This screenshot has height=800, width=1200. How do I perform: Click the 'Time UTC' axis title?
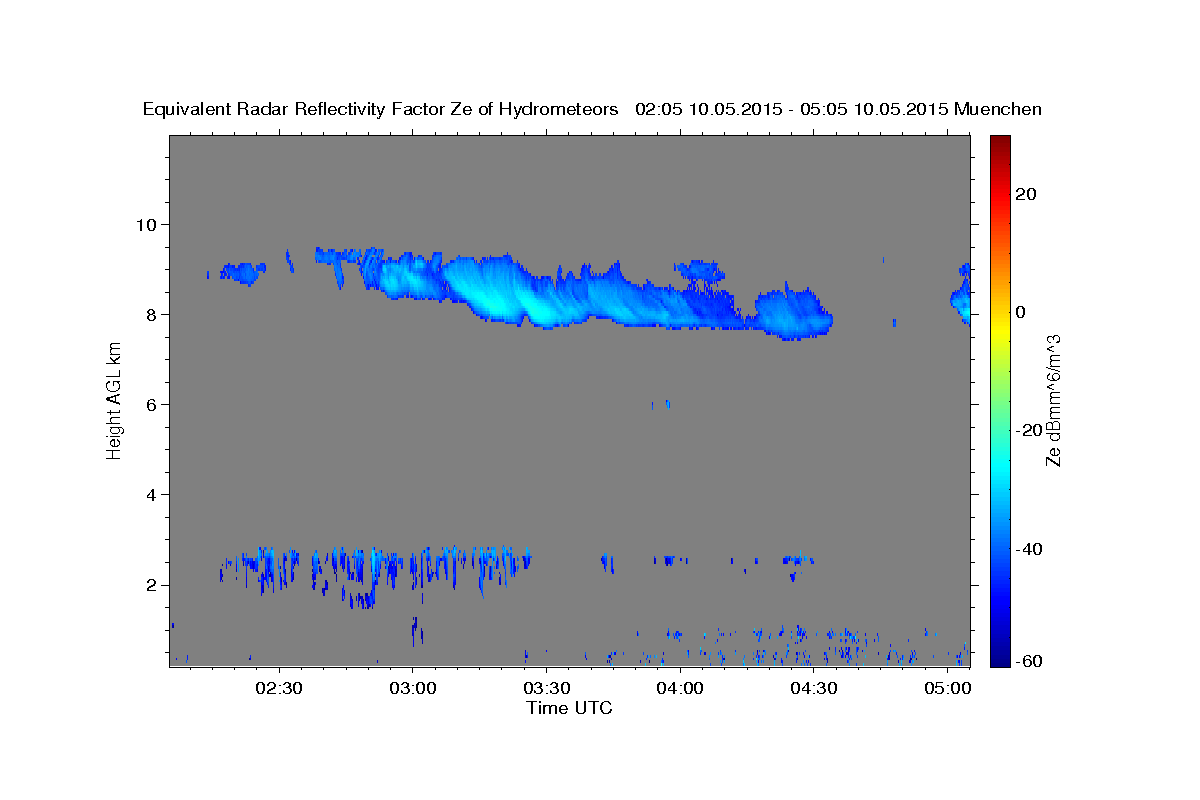[x=569, y=708]
